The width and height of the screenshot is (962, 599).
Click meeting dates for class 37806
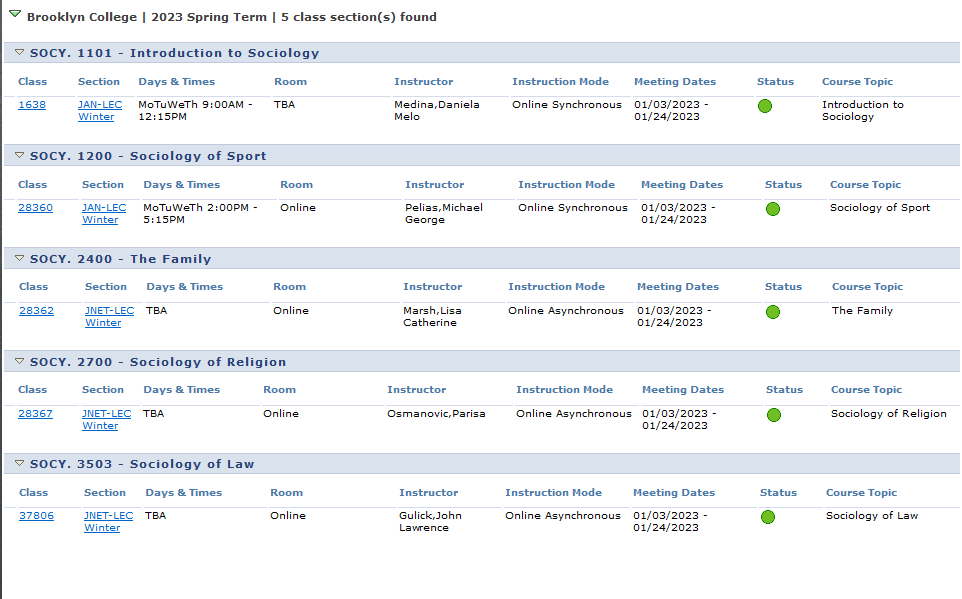tap(671, 522)
